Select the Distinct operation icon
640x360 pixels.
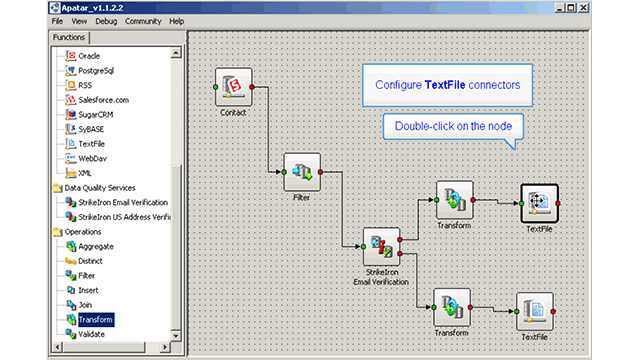[x=71, y=261]
